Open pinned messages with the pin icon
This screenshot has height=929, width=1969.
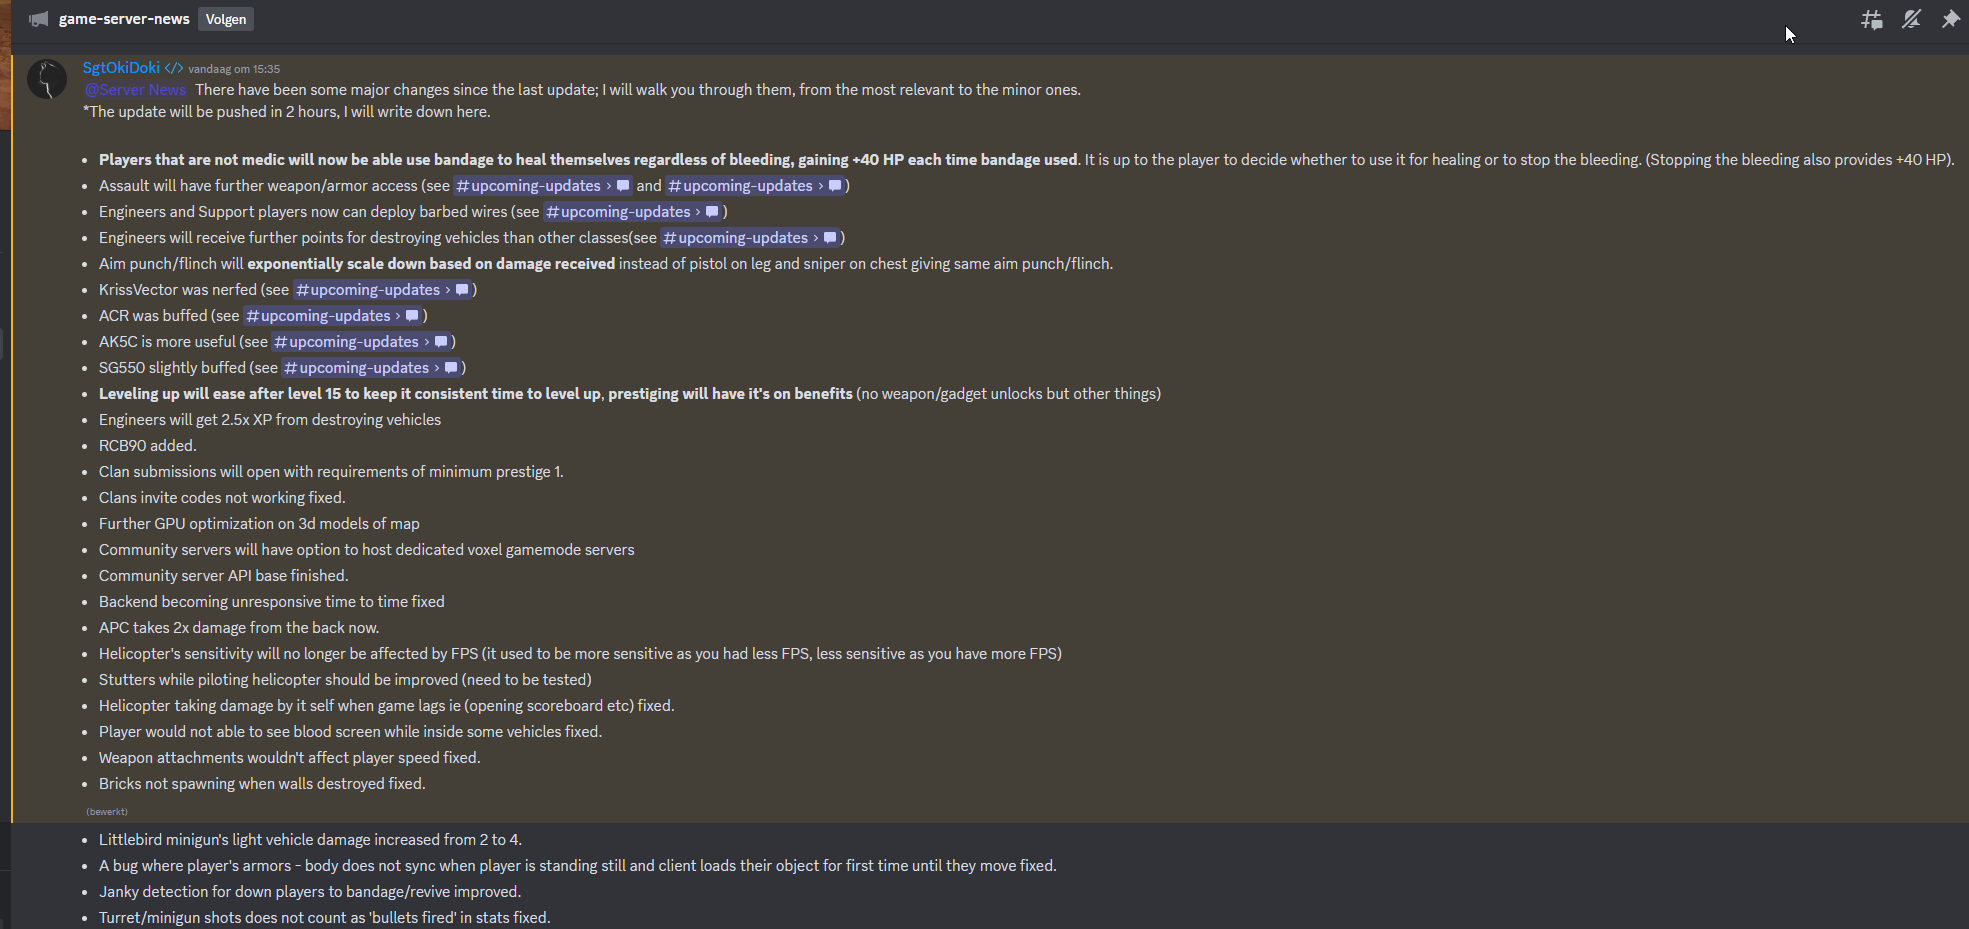1950,19
